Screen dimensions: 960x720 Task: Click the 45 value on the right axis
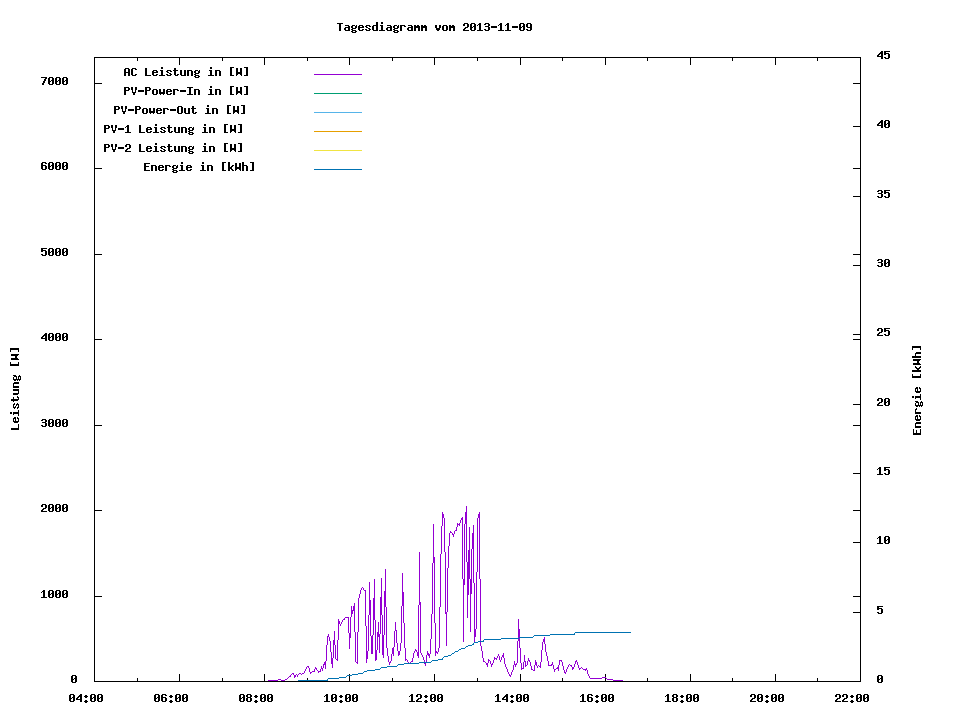click(883, 55)
